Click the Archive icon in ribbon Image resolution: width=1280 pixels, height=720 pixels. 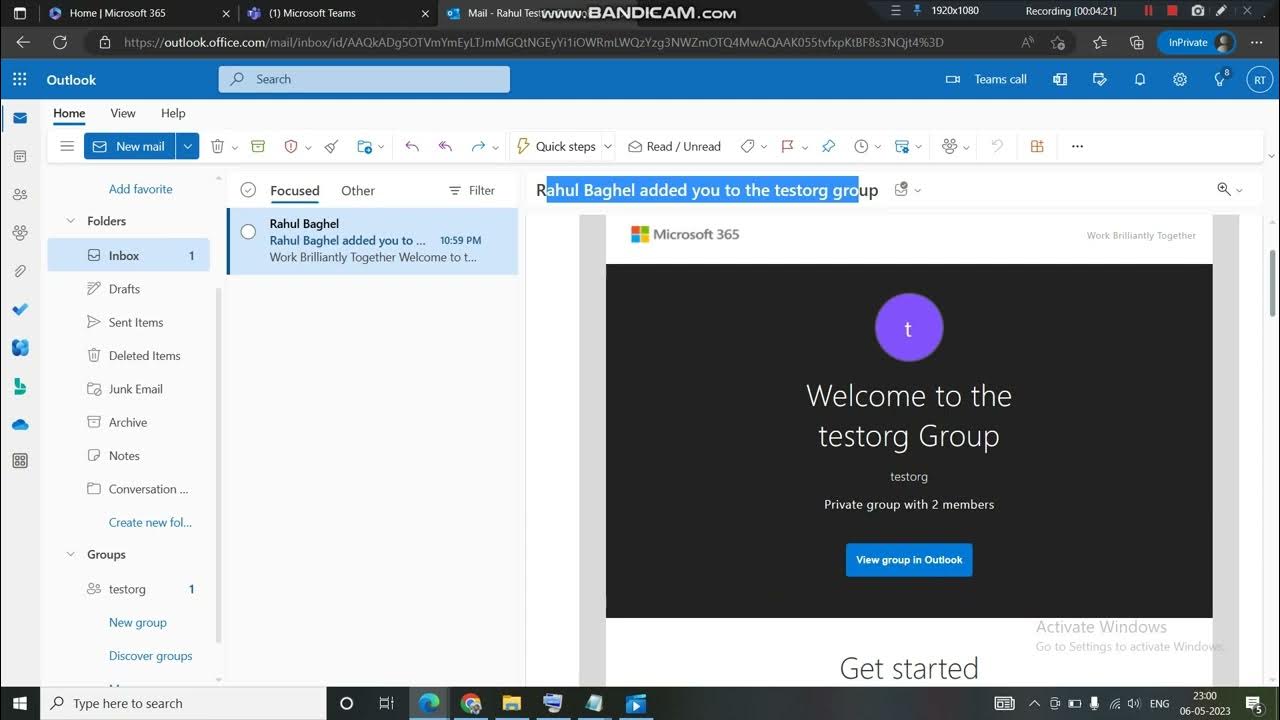(258, 146)
